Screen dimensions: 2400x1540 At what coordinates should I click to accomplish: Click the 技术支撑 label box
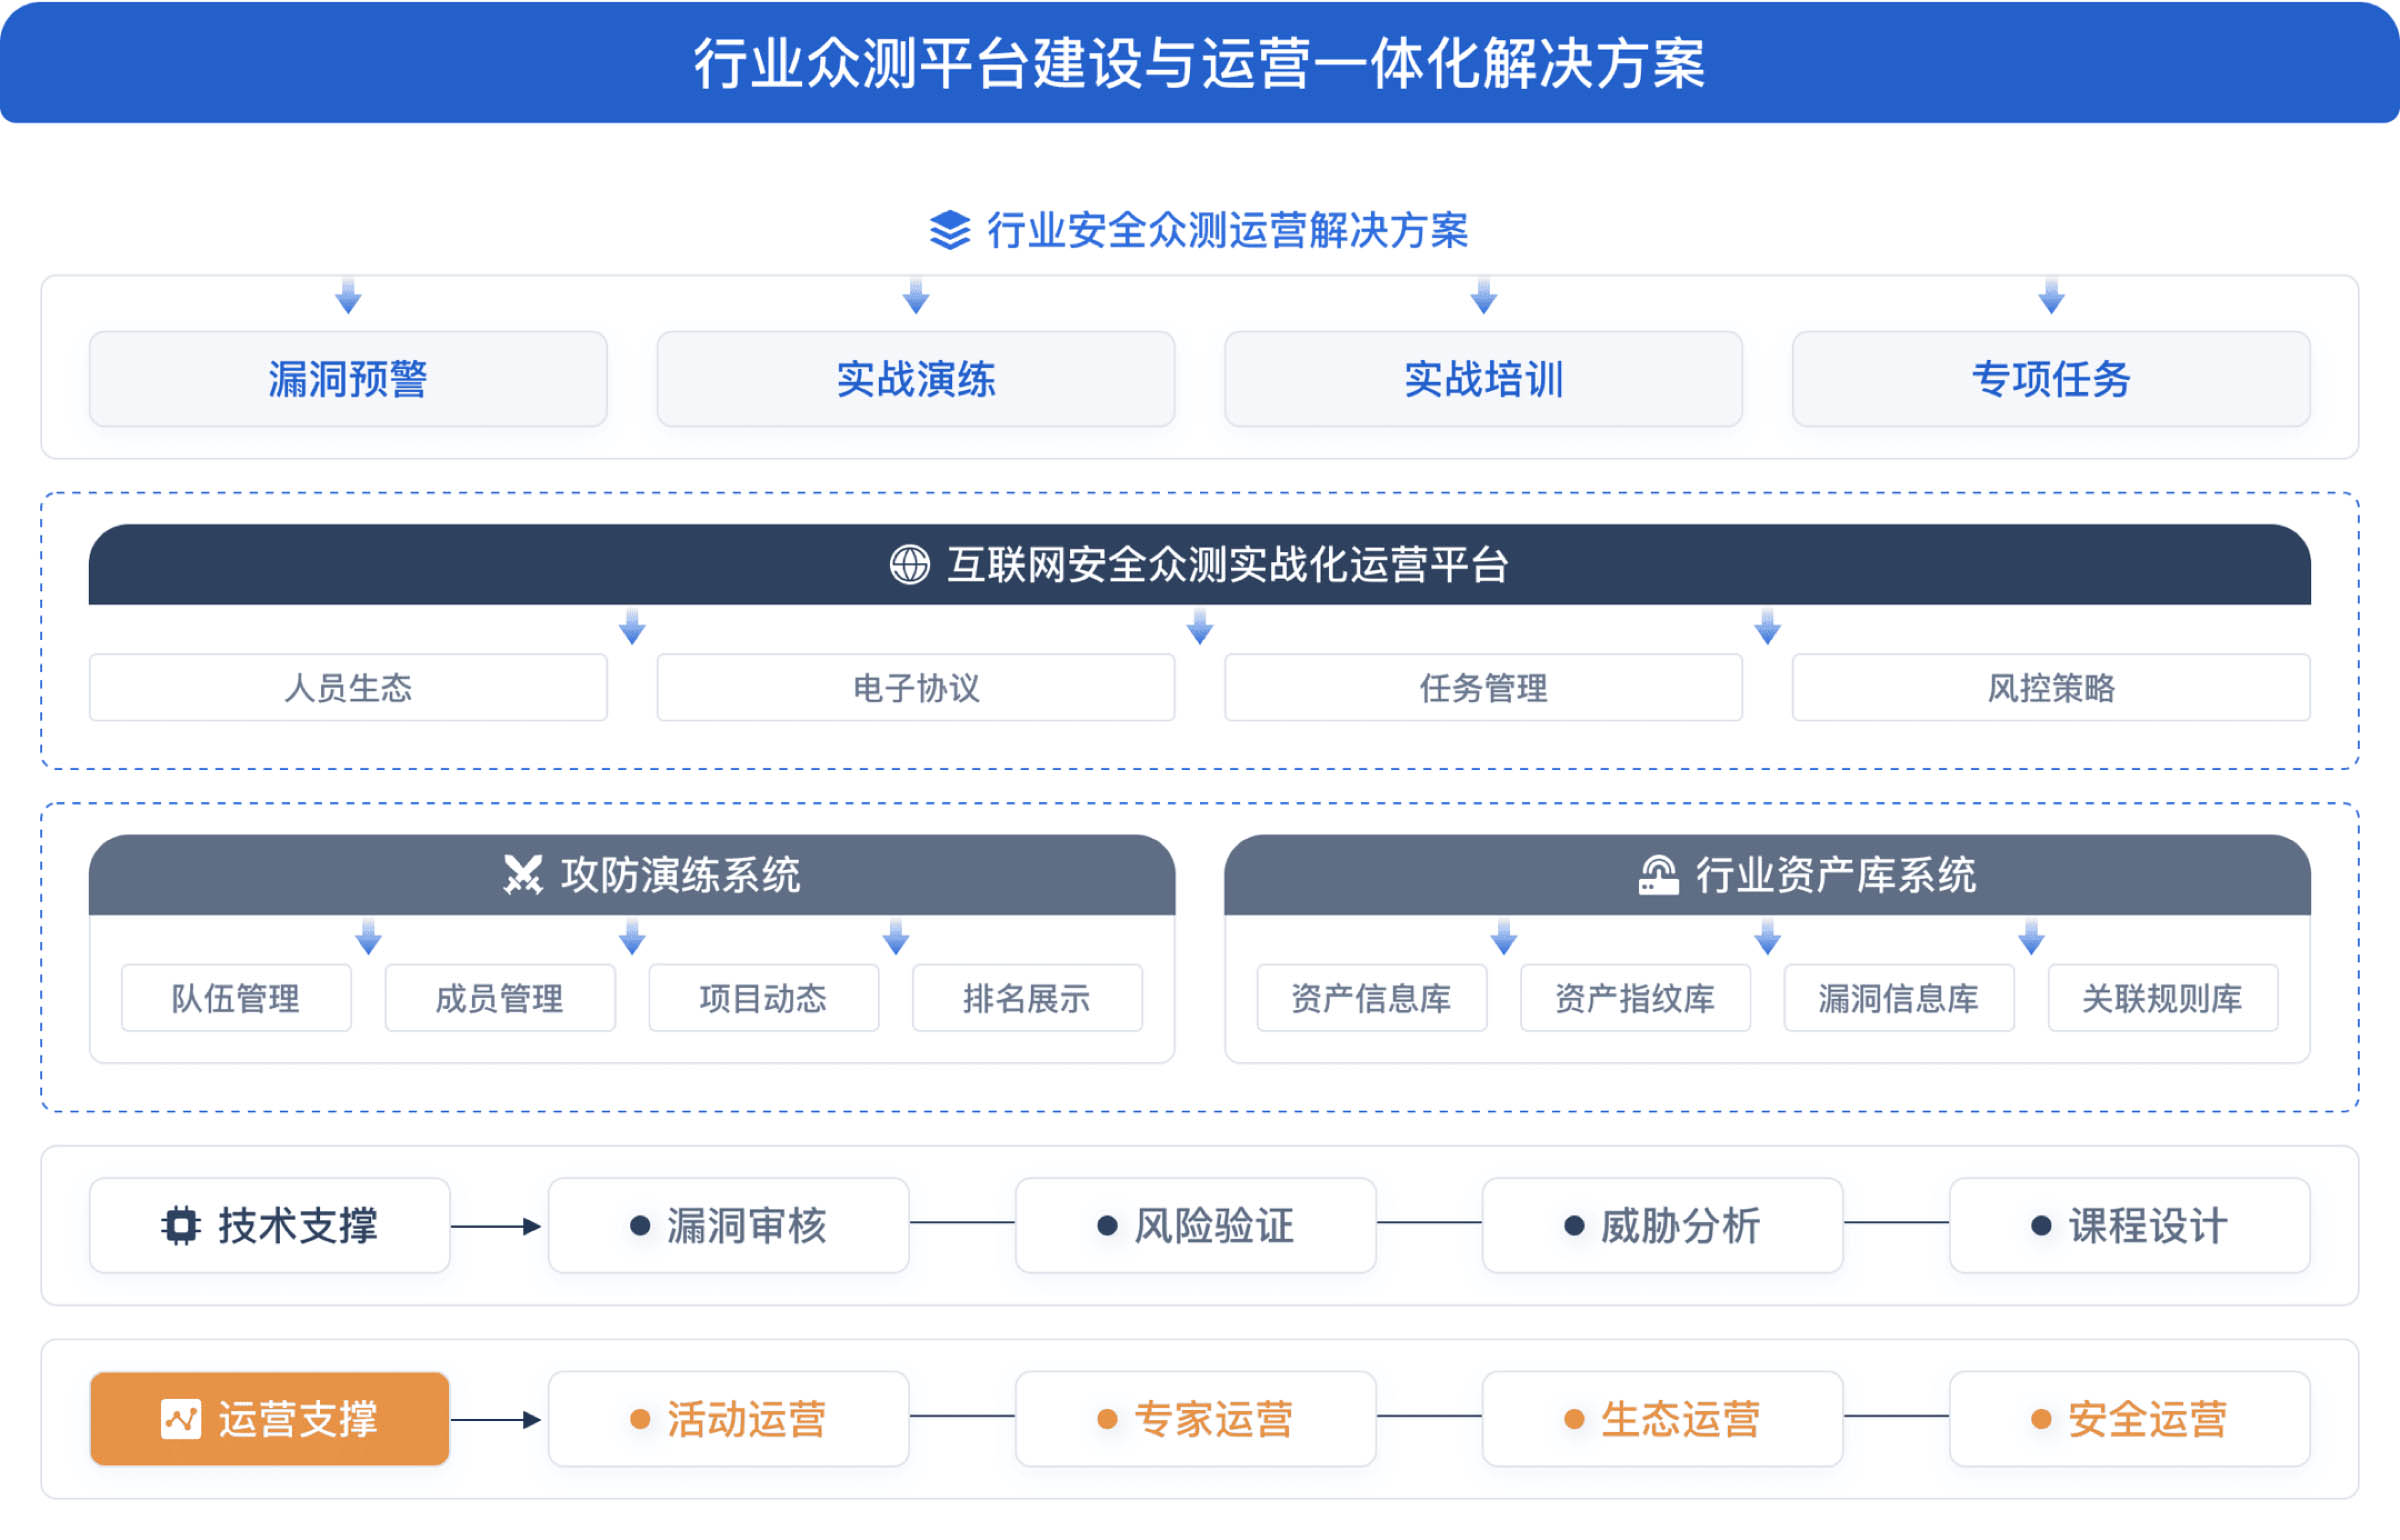[270, 1225]
